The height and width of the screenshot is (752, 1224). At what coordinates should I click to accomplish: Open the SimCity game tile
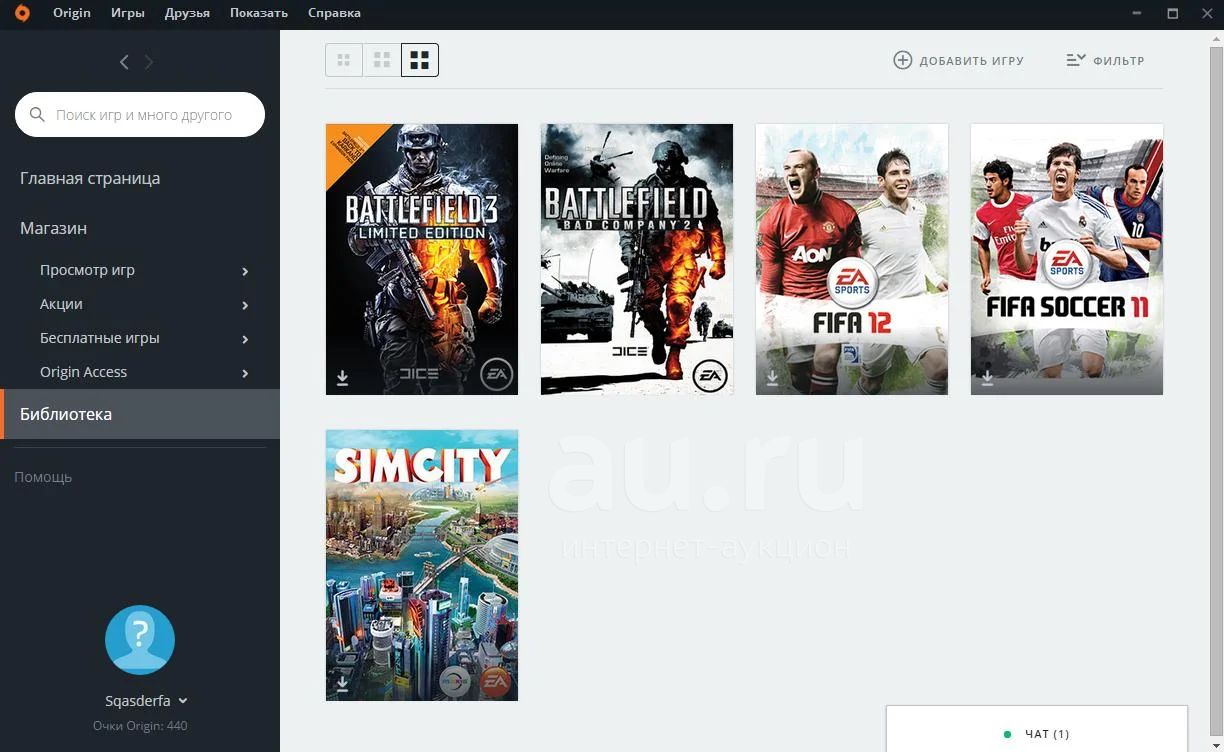[x=422, y=565]
